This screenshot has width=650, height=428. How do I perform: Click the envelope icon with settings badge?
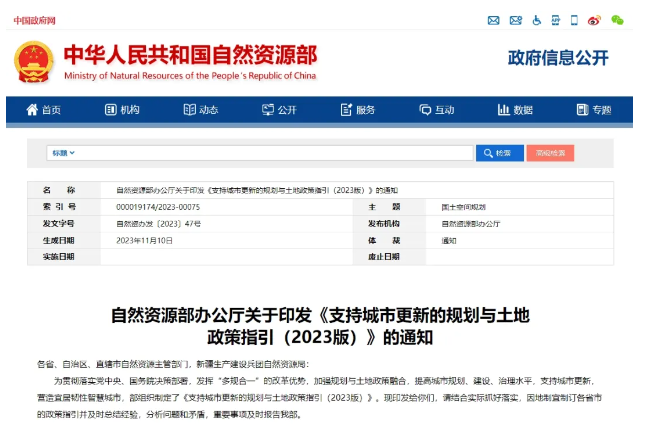pos(516,20)
